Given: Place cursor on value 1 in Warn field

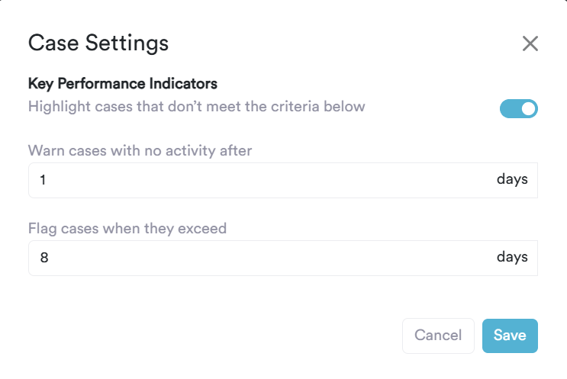Looking at the screenshot, I should [x=43, y=180].
